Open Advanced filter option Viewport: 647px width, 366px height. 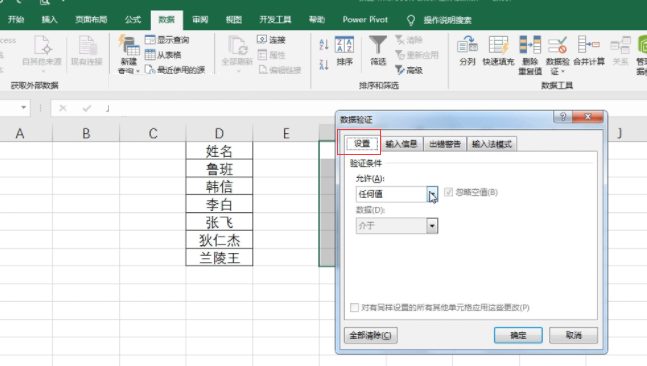click(x=409, y=70)
